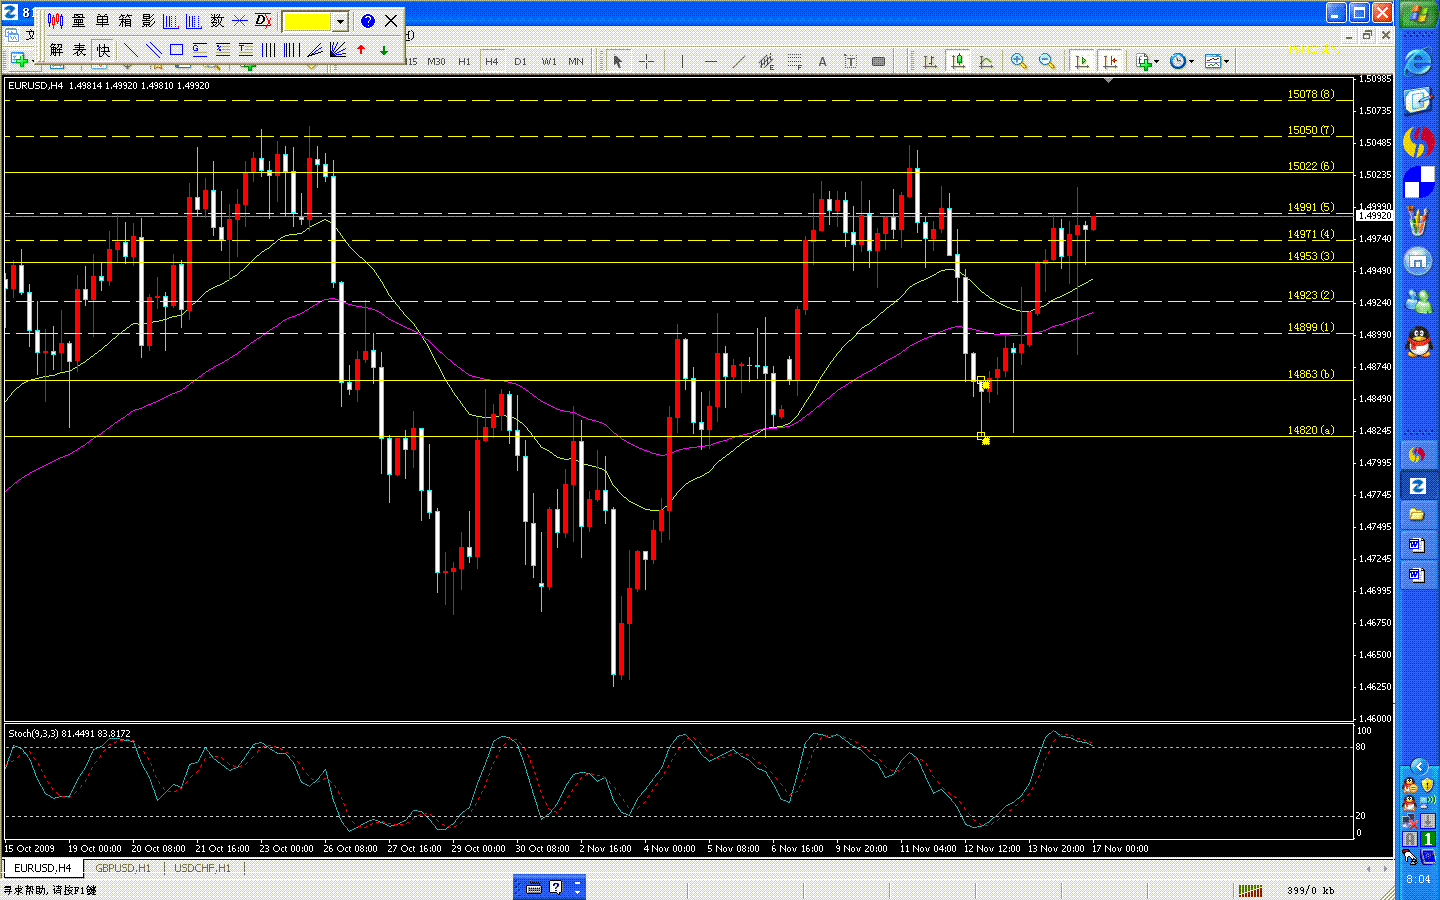This screenshot has width=1440, height=900.
Task: Click the DX delete icon
Action: [263, 21]
